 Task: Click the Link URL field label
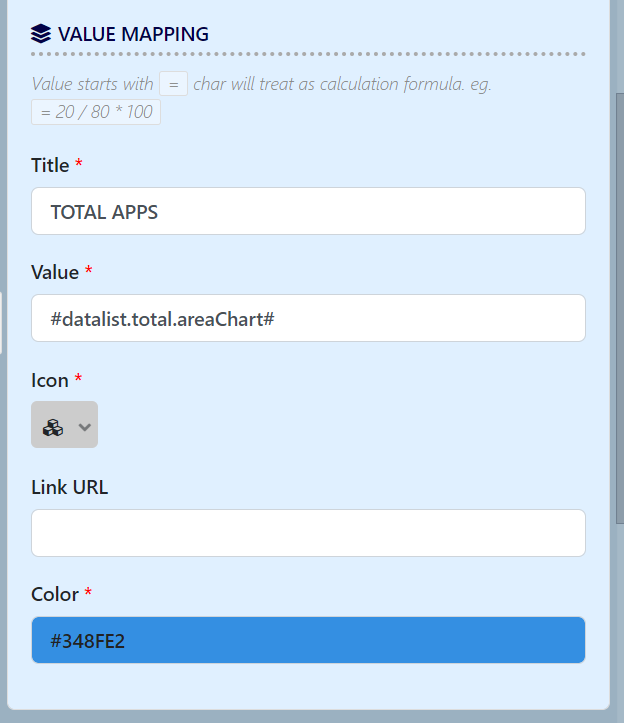pyautogui.click(x=69, y=487)
